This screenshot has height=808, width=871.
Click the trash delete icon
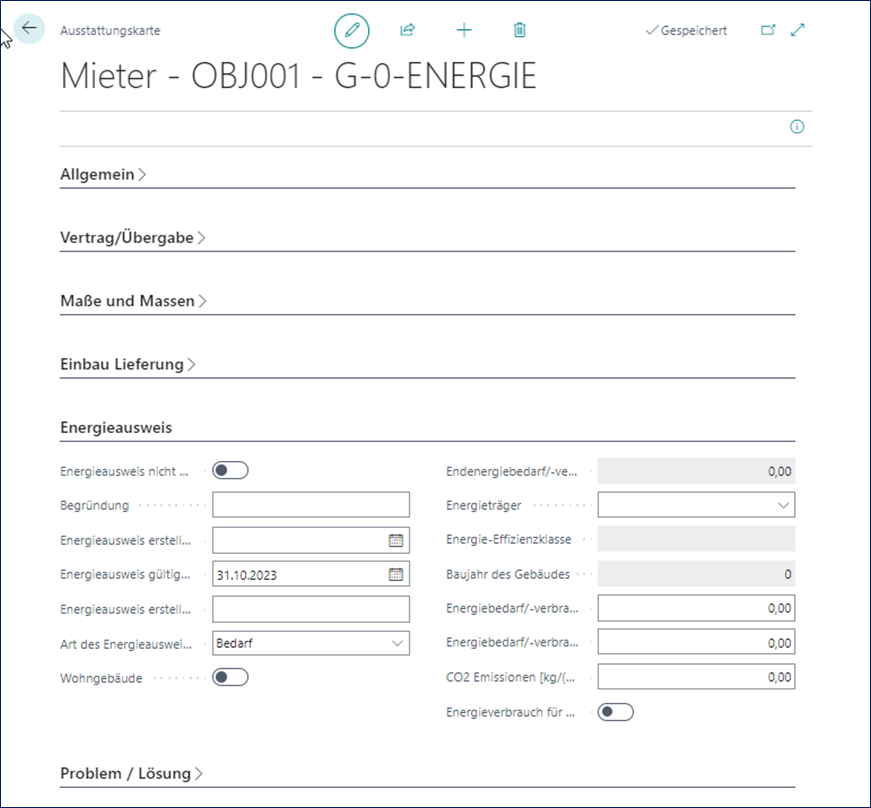[519, 30]
